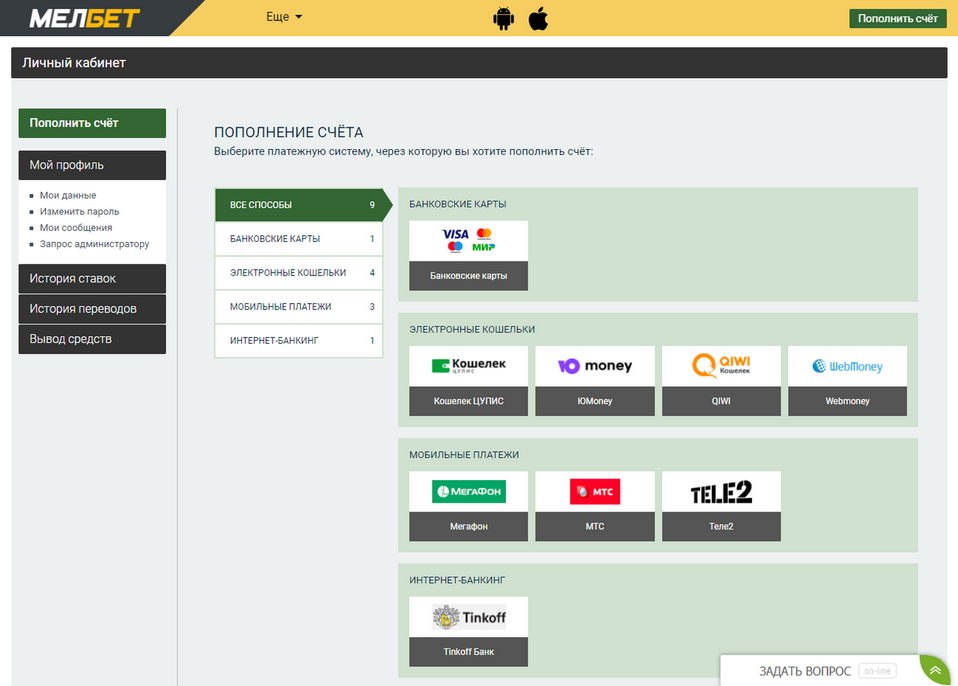Select the Мегафон mobile payment icon

[x=468, y=491]
